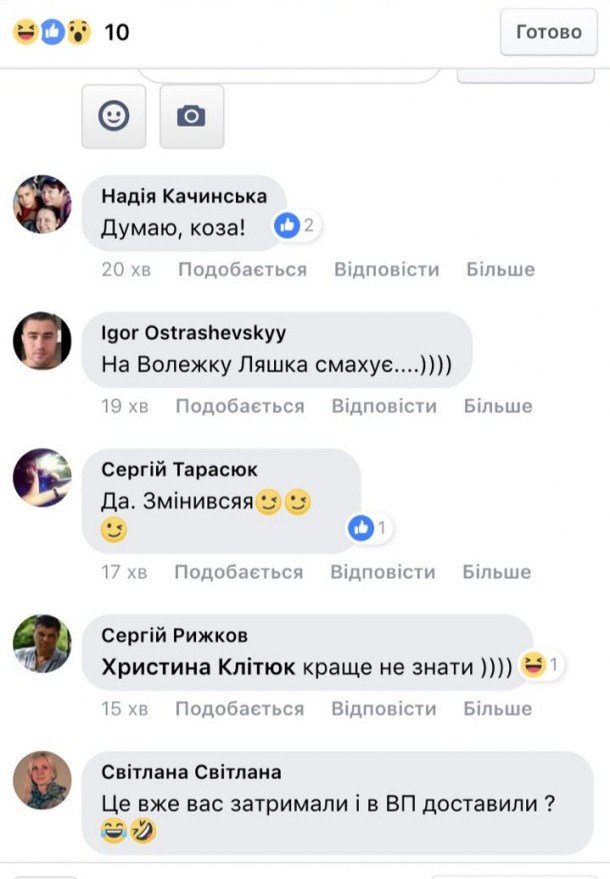Like the comment by Надія Качинська
The width and height of the screenshot is (610, 879).
tap(242, 270)
